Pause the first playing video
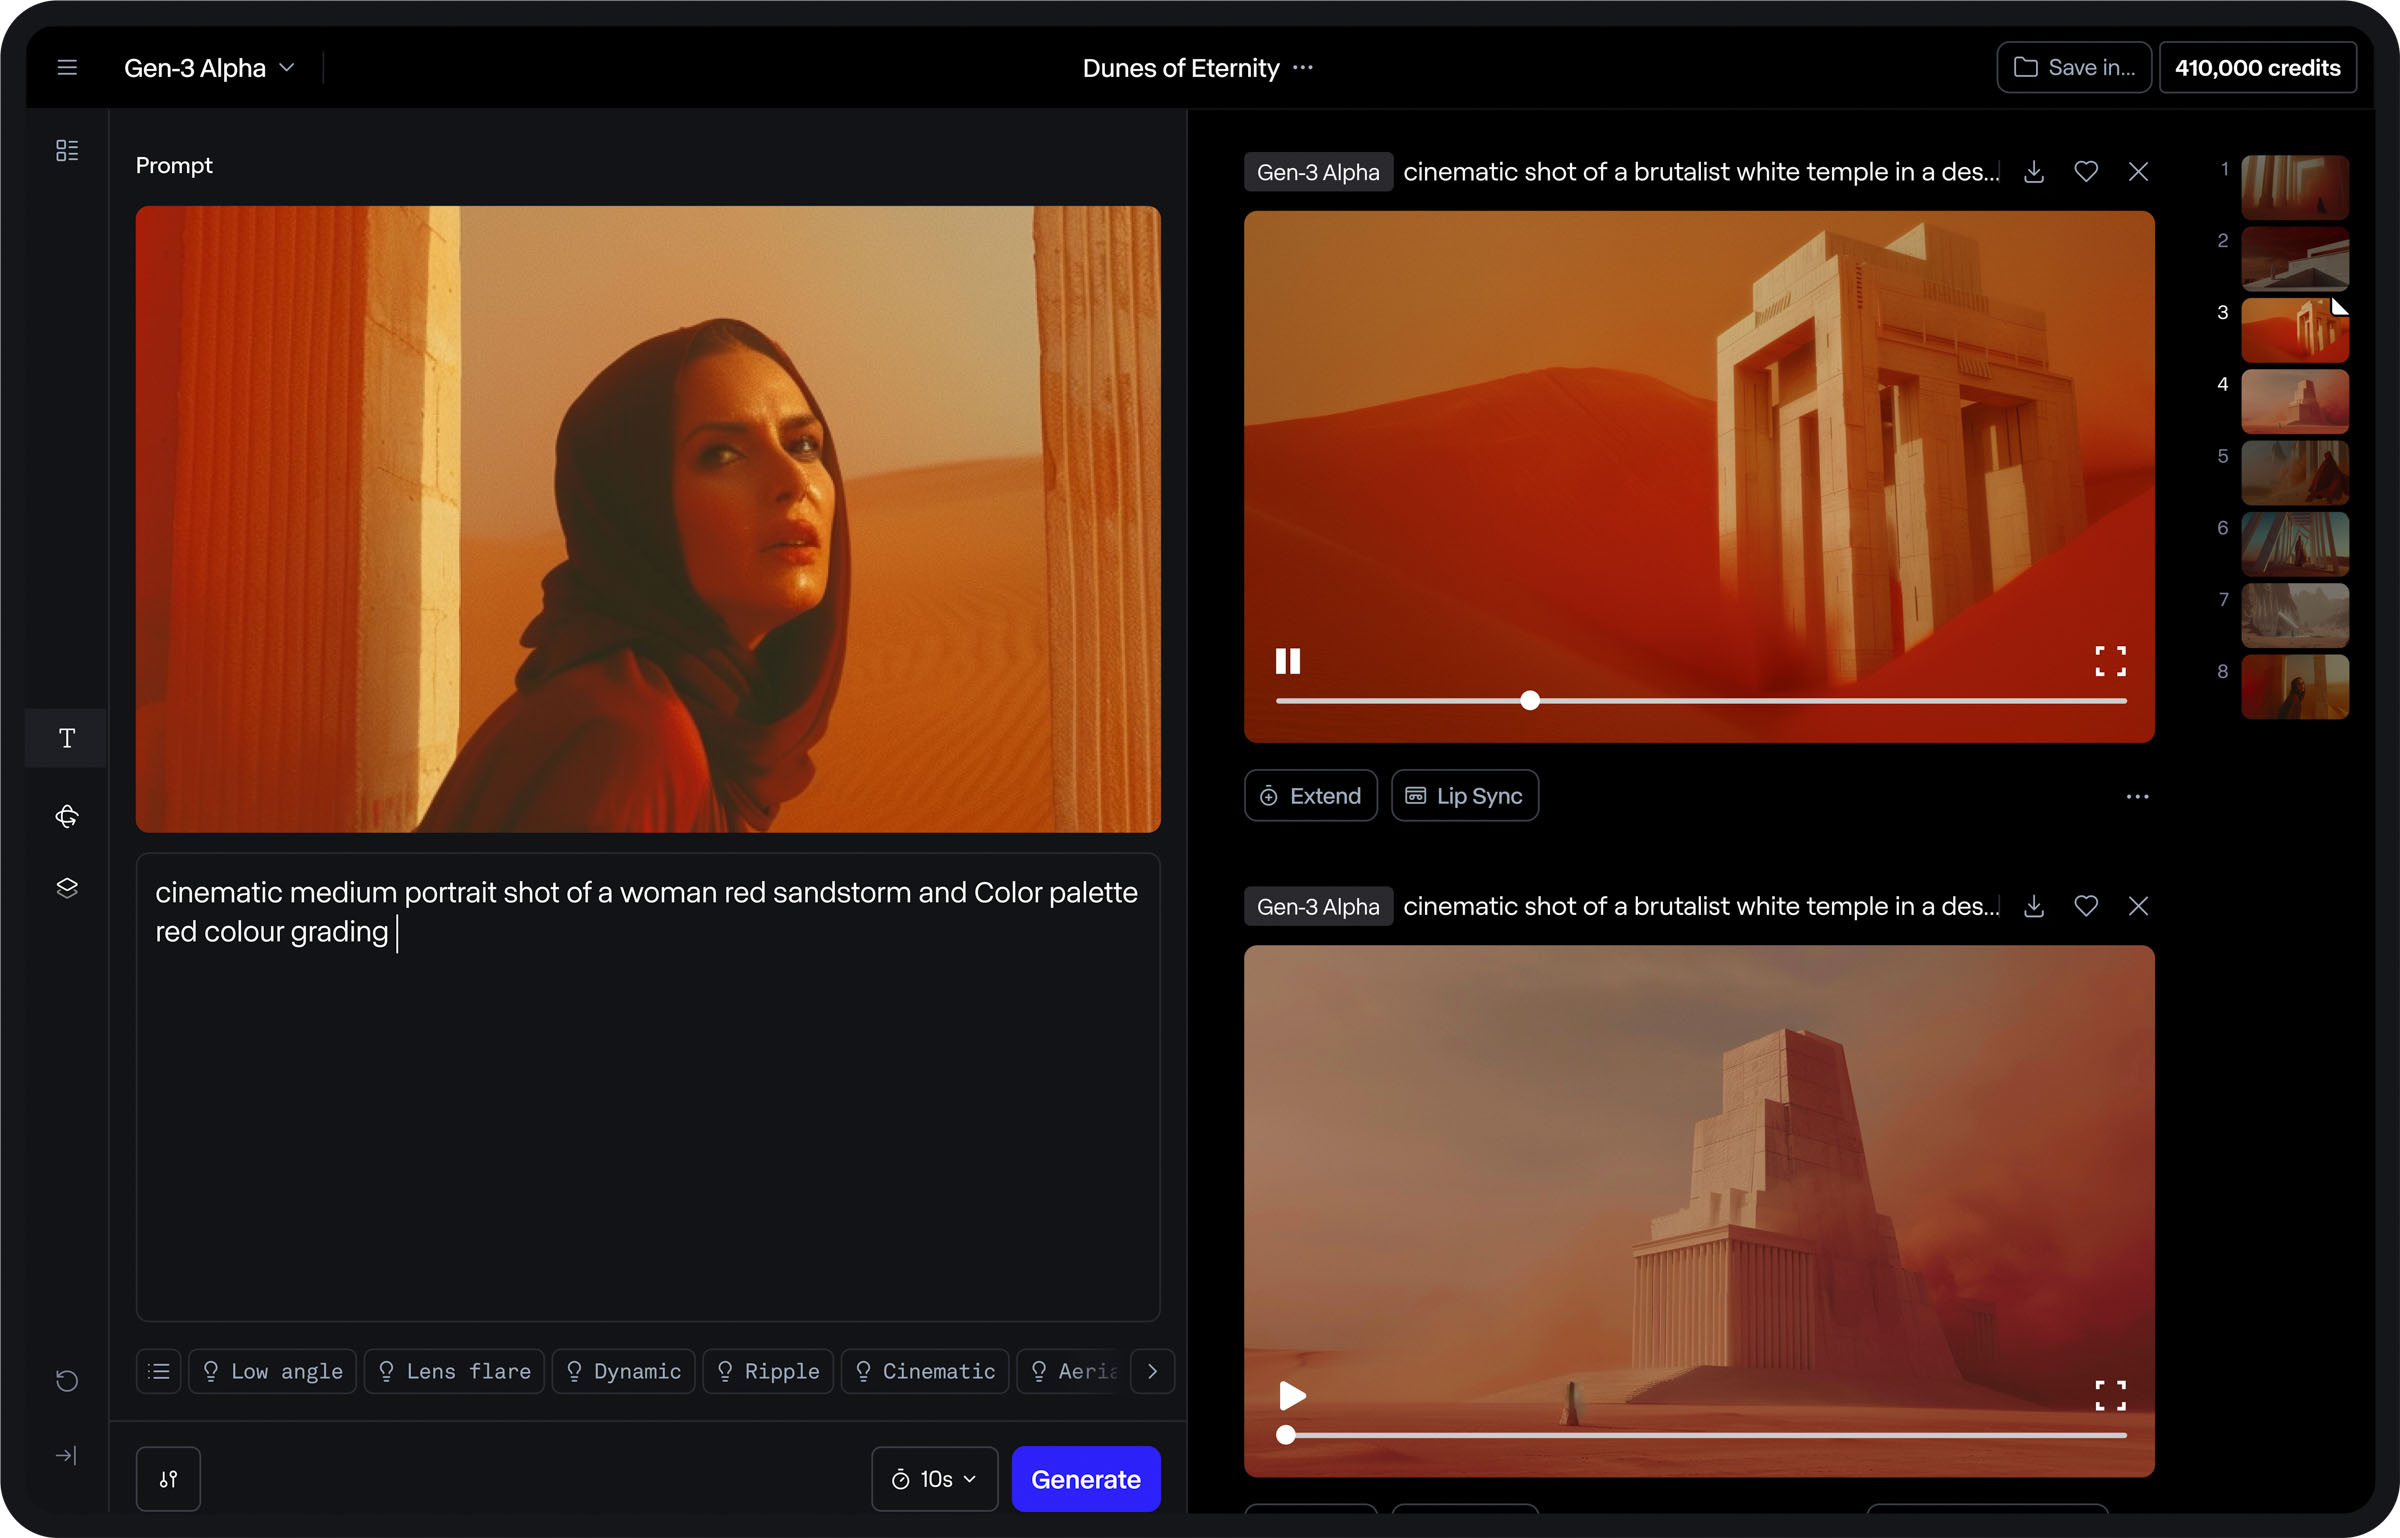Viewport: 2400px width, 1538px height. coord(1288,661)
